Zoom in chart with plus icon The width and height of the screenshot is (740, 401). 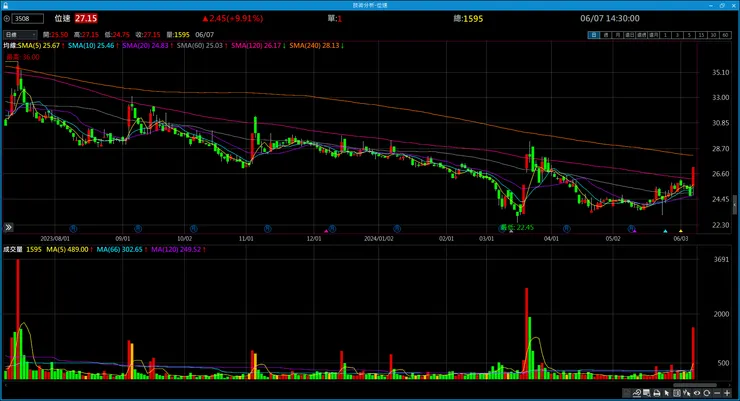tap(727, 393)
